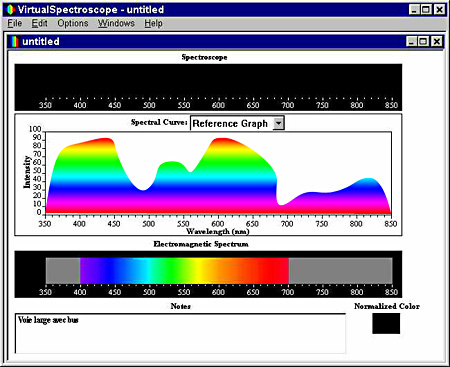Screen dimensions: 450x367
Task: Click the 'Electromagnetic Spectrum' heading
Action: pos(201,244)
